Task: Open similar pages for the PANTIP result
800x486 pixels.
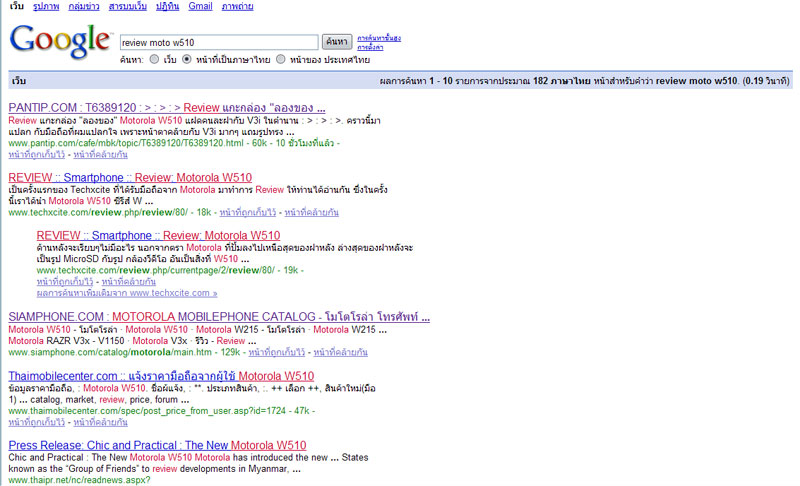Action: tap(101, 154)
